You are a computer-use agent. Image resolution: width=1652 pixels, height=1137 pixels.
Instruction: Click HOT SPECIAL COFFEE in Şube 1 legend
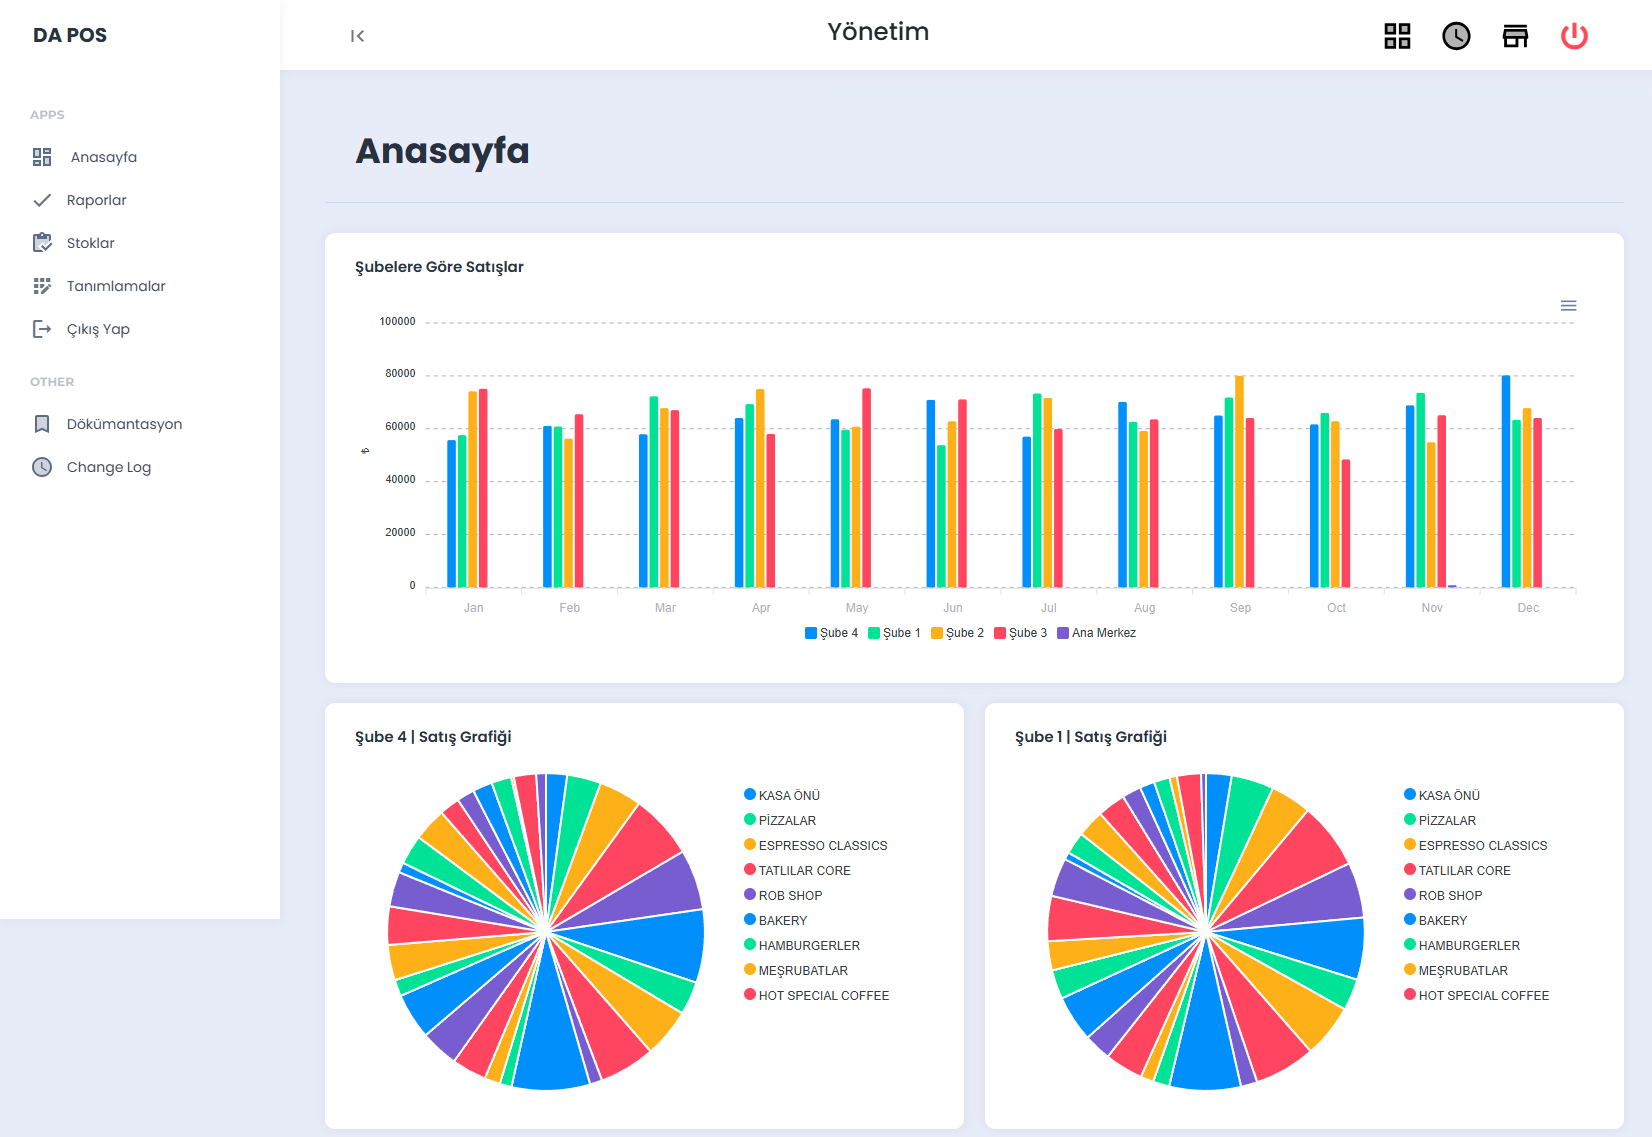tap(1483, 995)
